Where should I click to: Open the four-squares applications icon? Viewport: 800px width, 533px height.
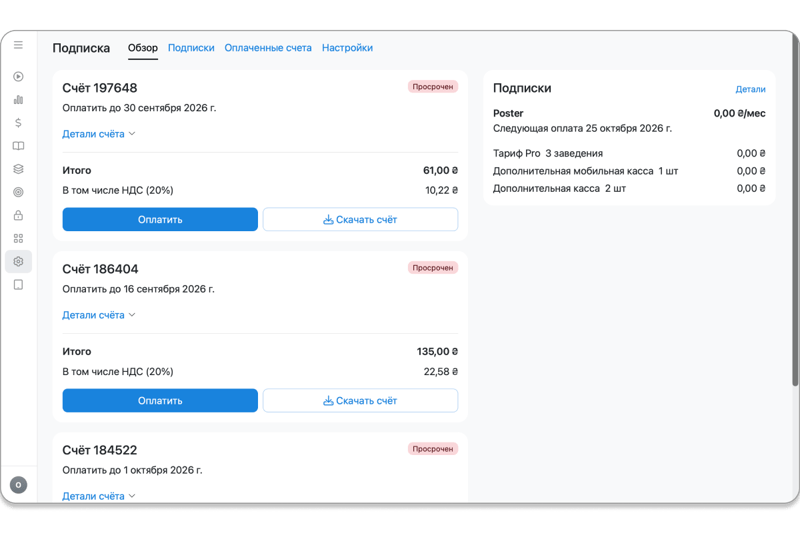(x=18, y=238)
